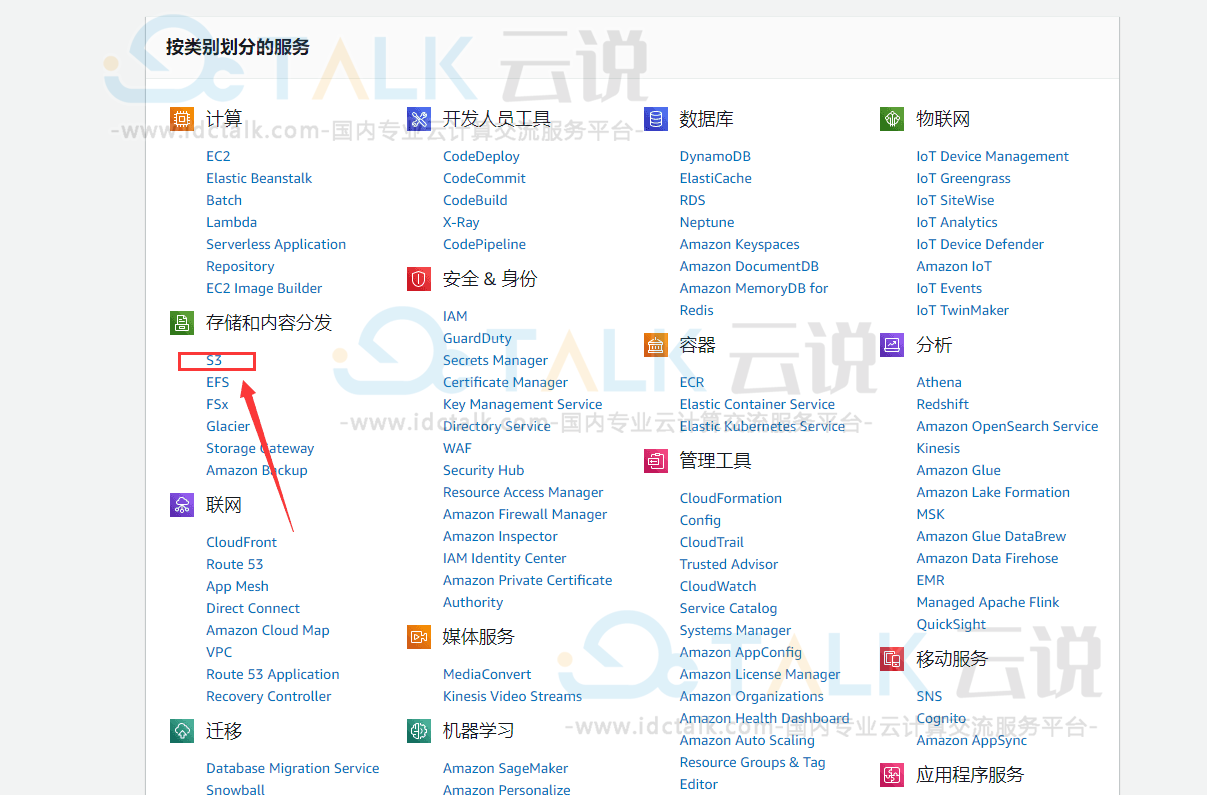Open Secrets Manager
Image resolution: width=1207 pixels, height=795 pixels.
click(495, 360)
